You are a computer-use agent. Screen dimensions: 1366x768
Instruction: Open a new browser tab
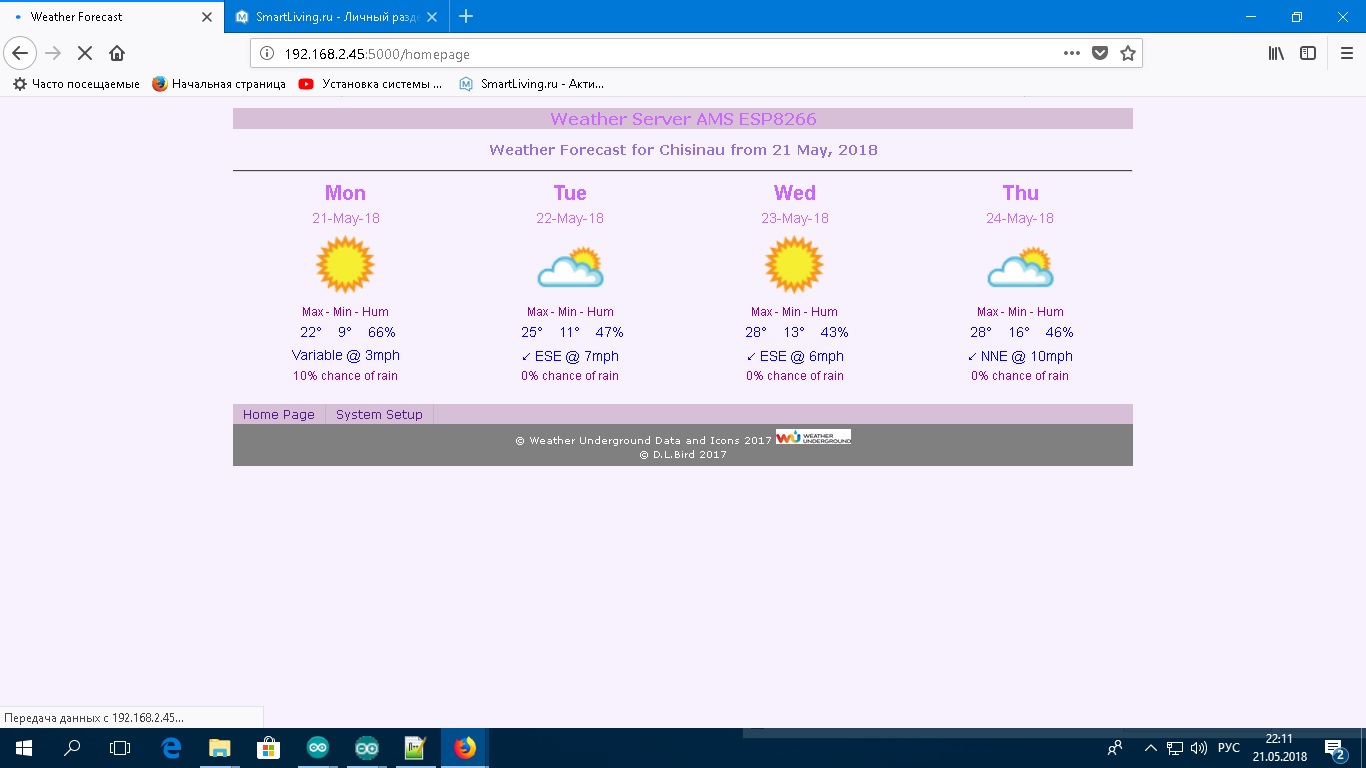coord(466,16)
